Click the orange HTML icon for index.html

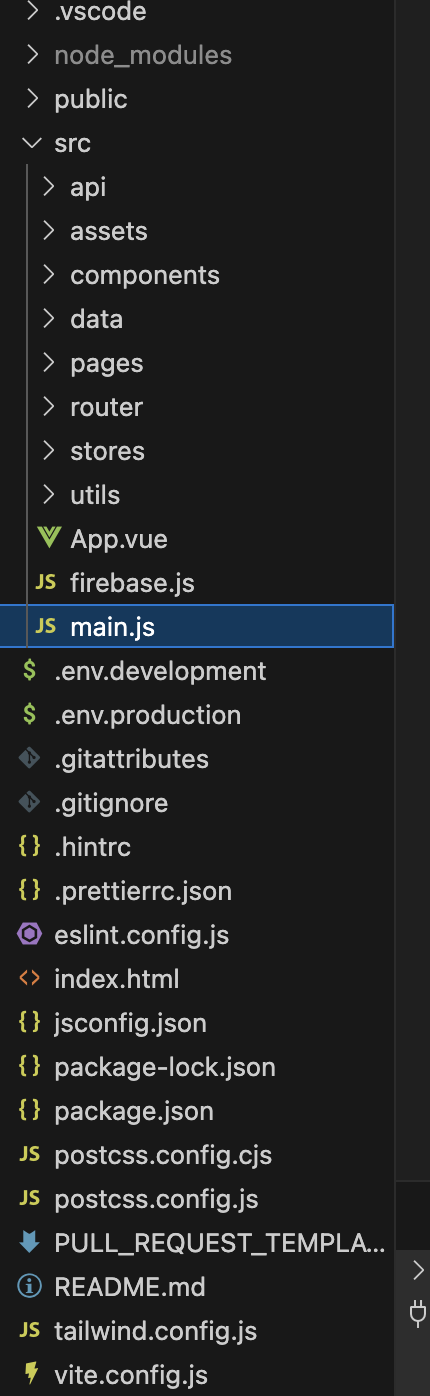[x=30, y=979]
